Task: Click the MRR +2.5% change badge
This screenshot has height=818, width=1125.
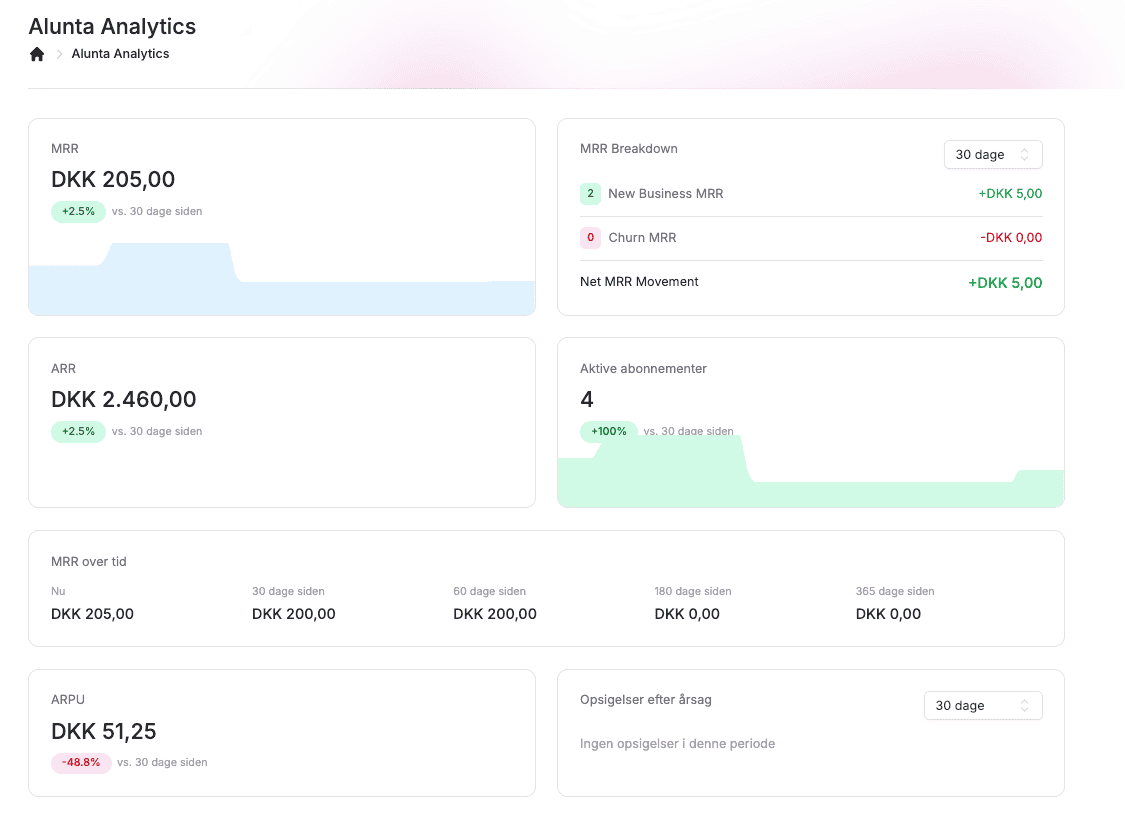Action: pyautogui.click(x=78, y=212)
